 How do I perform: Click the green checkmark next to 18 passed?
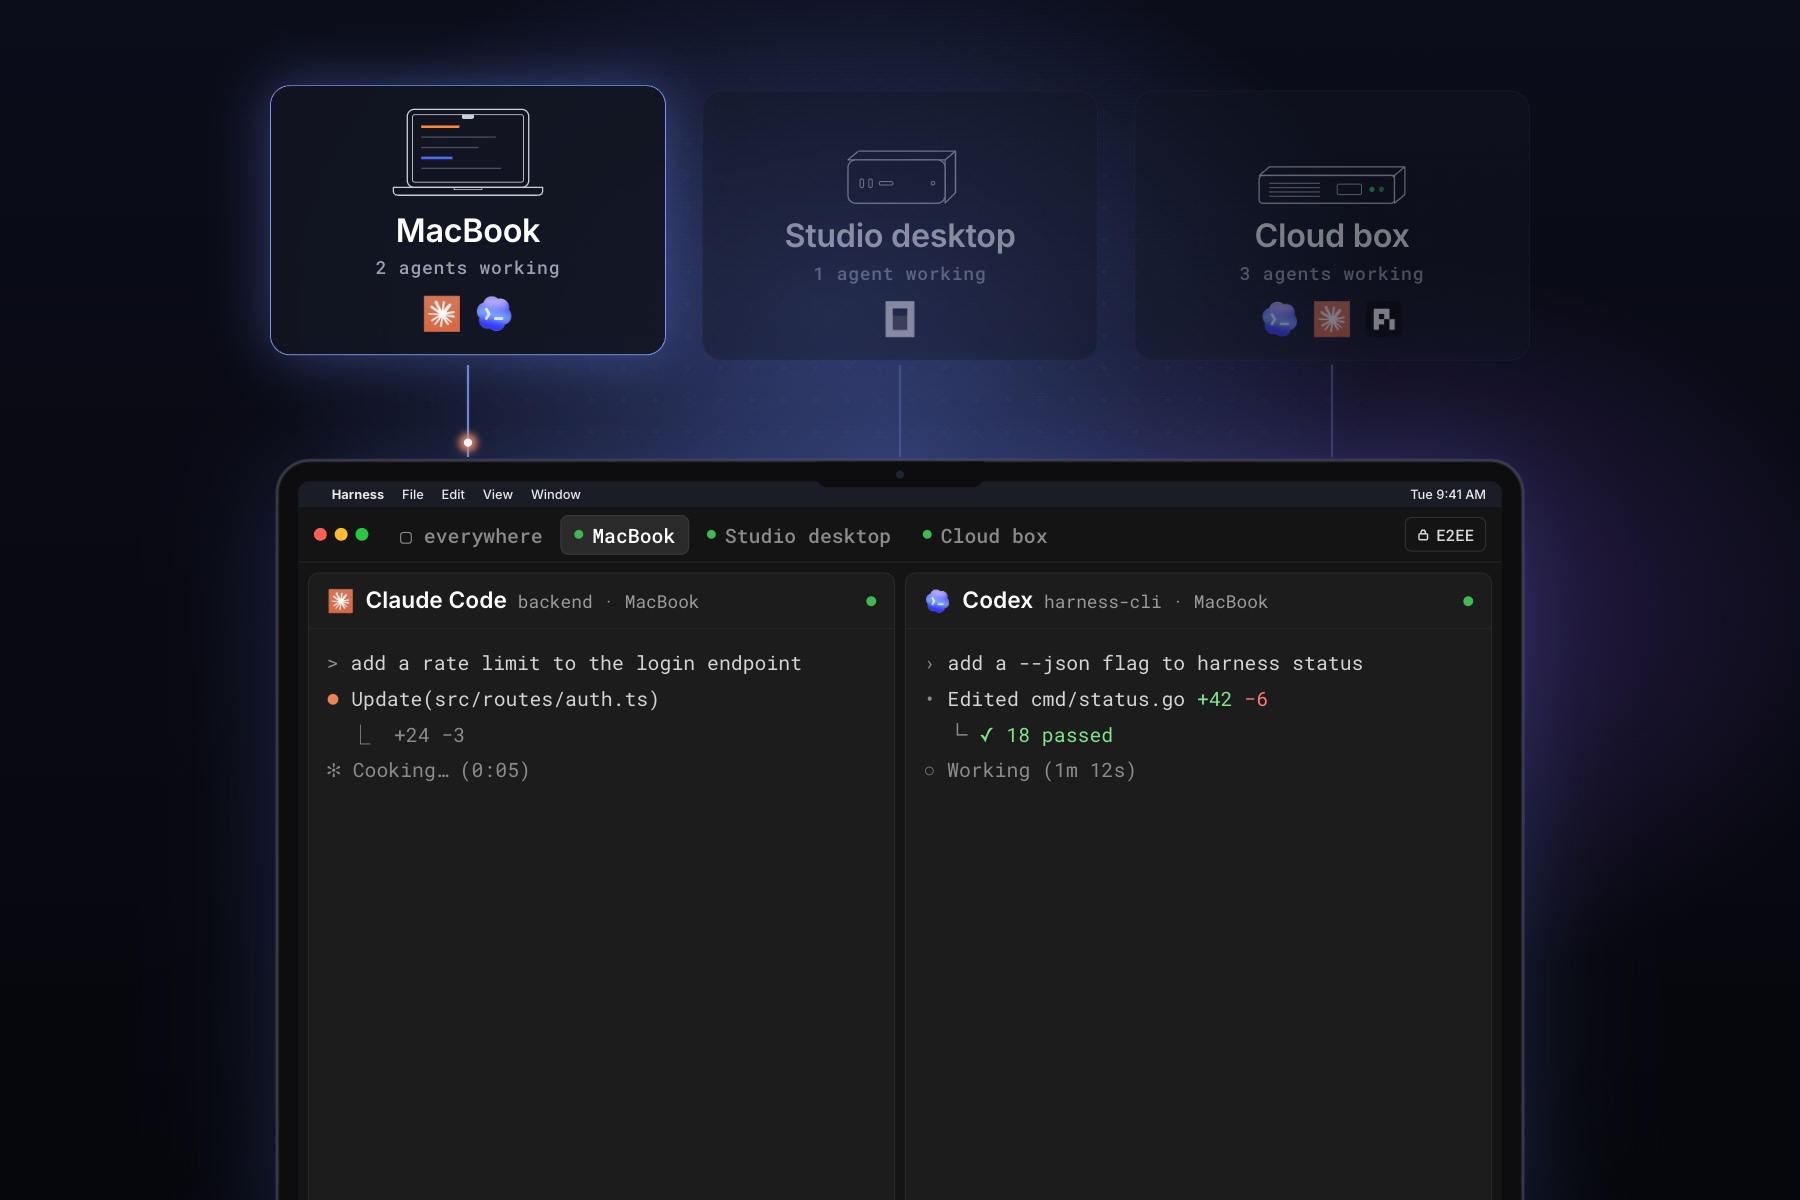987,735
